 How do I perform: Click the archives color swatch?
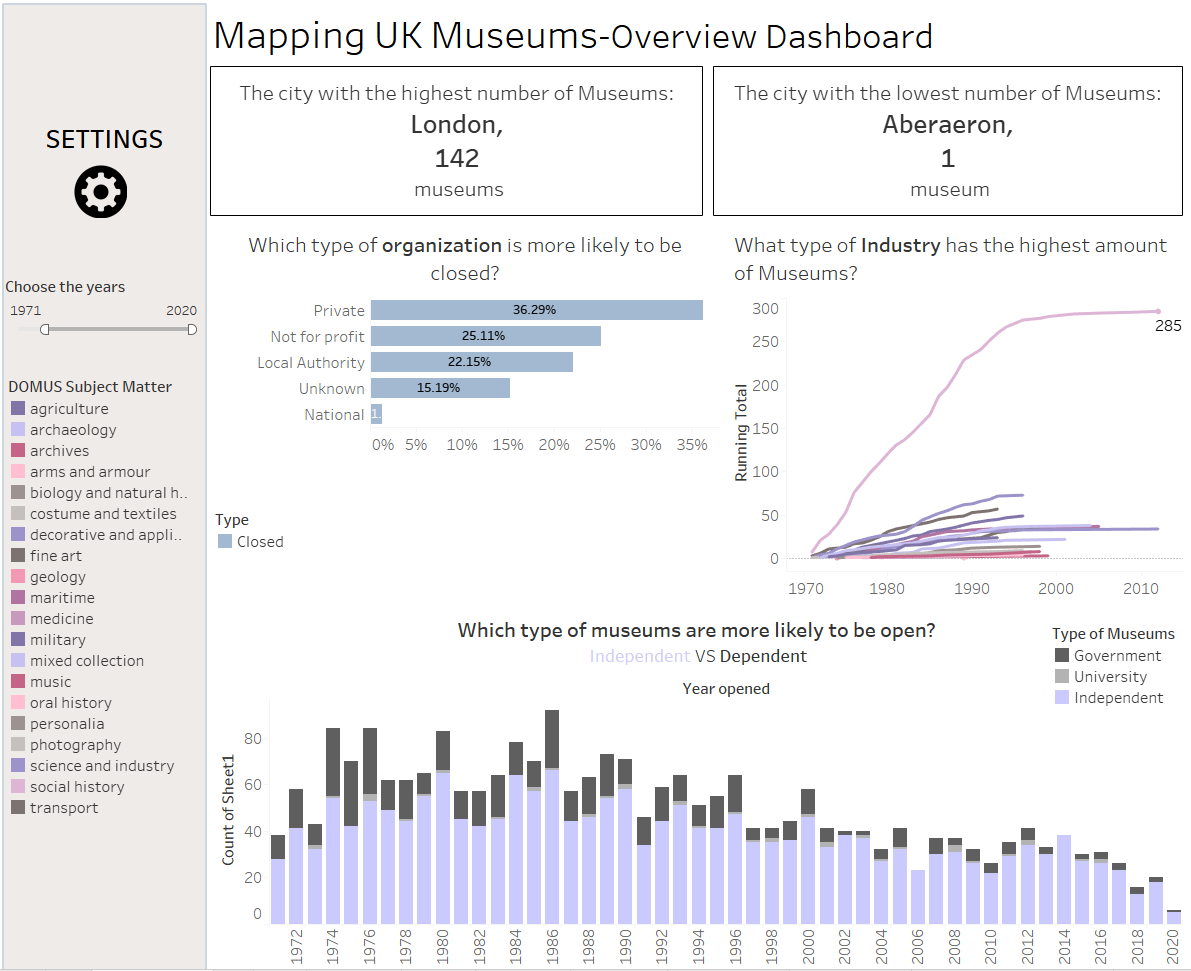point(18,451)
